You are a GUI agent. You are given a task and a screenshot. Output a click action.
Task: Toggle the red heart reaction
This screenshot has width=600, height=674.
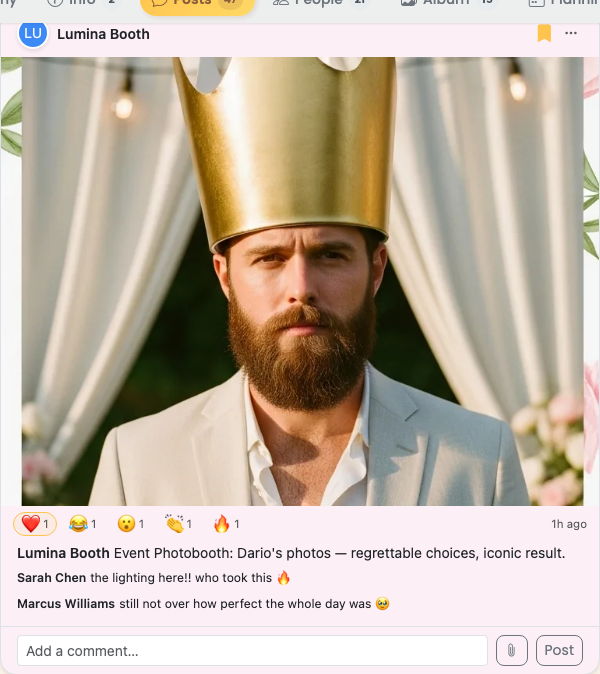[x=35, y=524]
